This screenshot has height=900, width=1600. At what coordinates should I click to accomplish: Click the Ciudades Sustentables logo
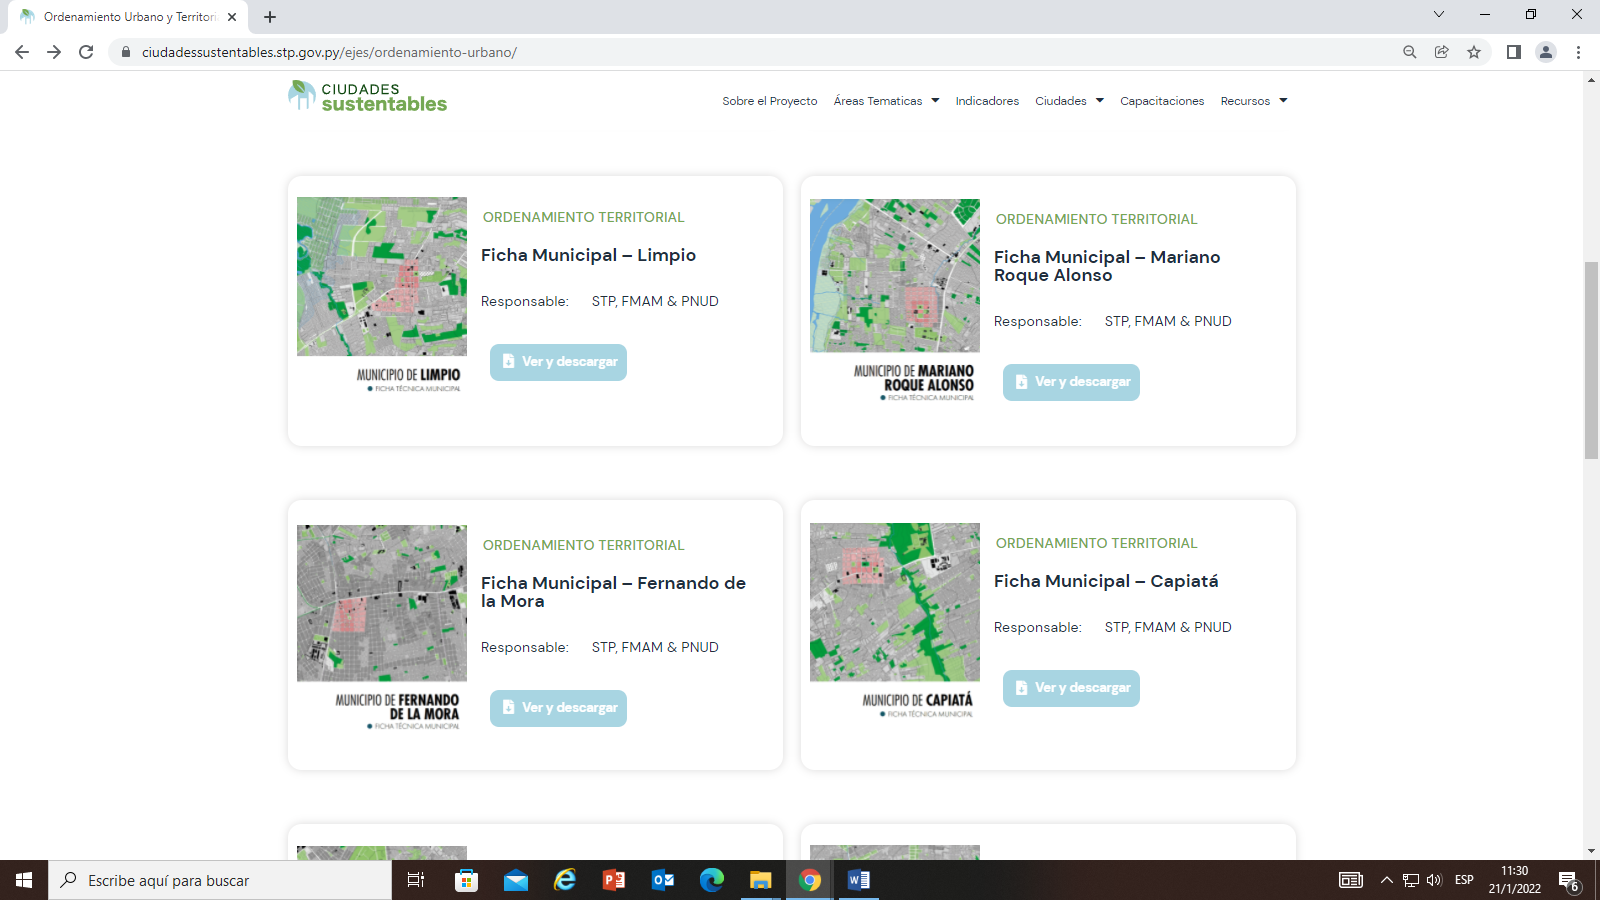(x=367, y=97)
